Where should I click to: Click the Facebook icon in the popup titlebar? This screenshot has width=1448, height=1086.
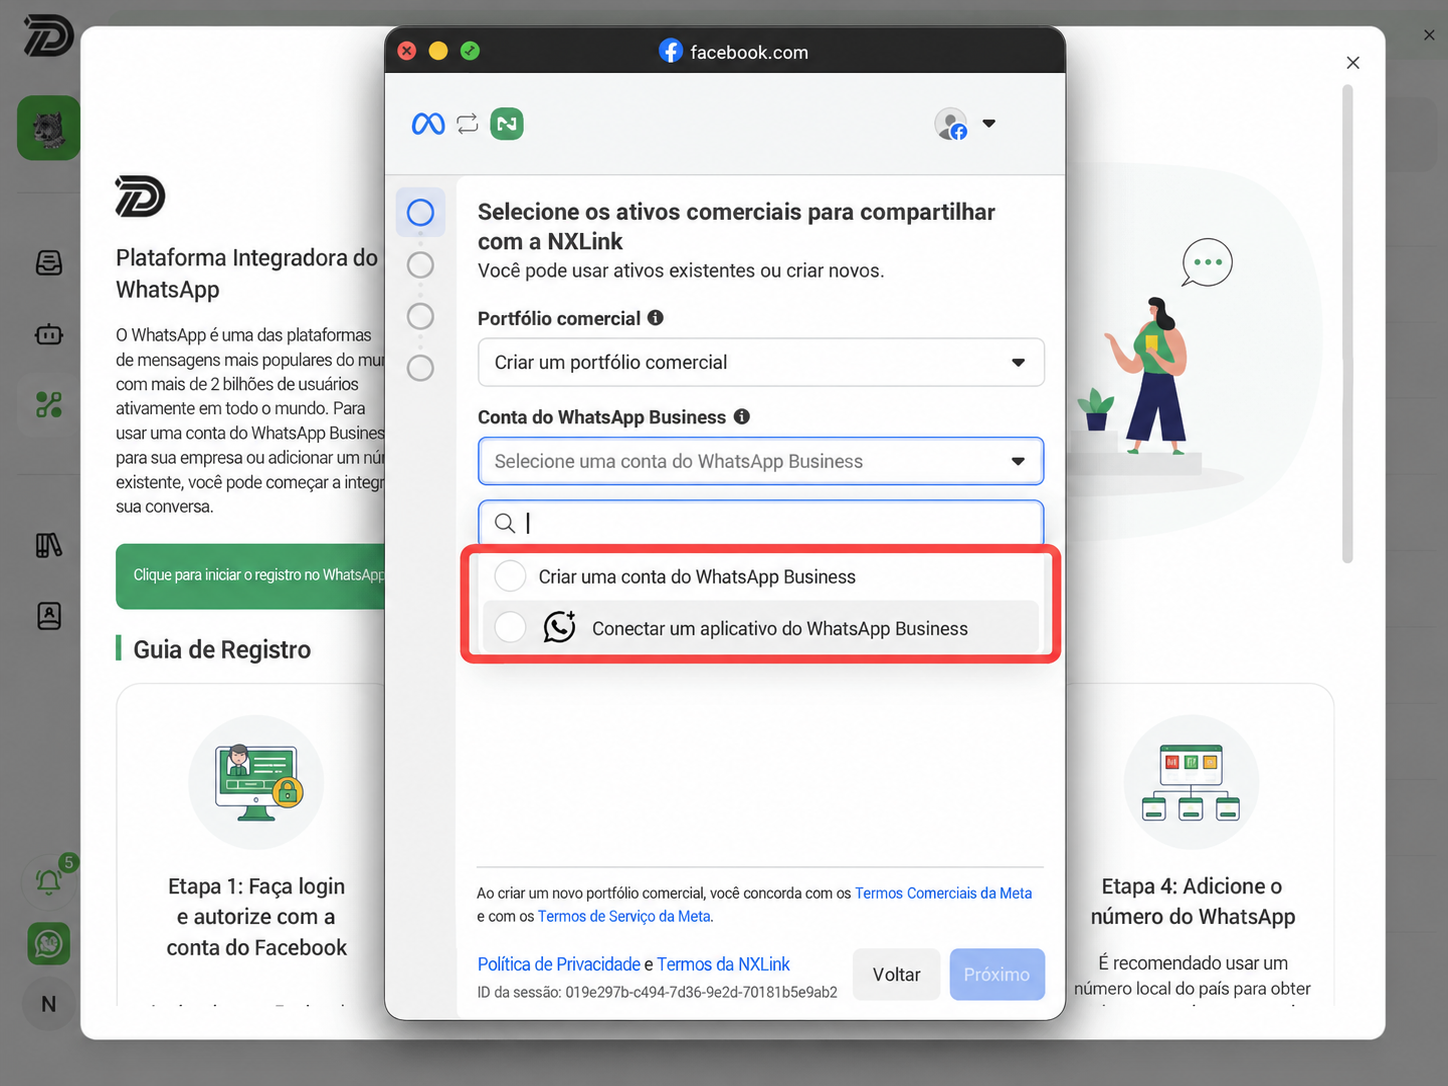[x=671, y=51]
